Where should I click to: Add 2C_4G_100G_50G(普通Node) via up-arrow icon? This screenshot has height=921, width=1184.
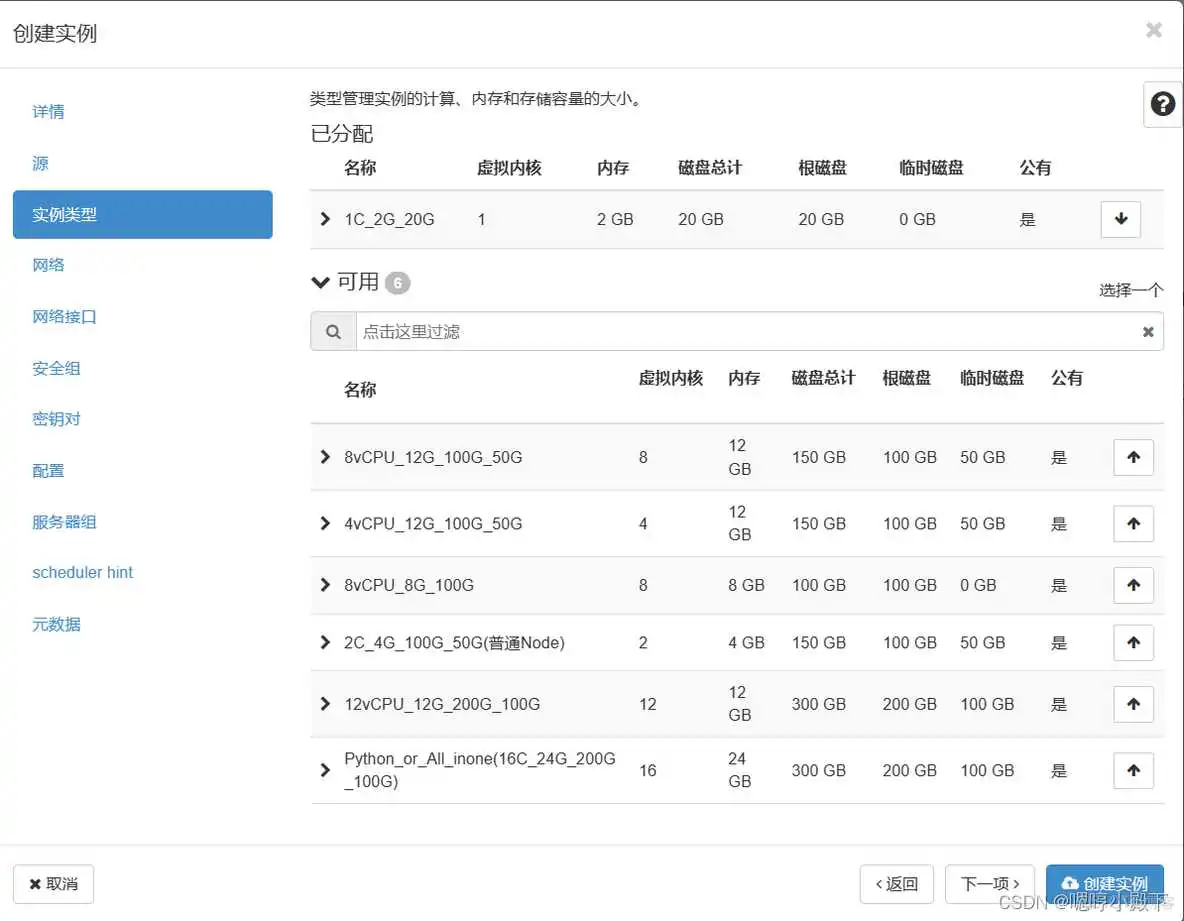[1133, 643]
